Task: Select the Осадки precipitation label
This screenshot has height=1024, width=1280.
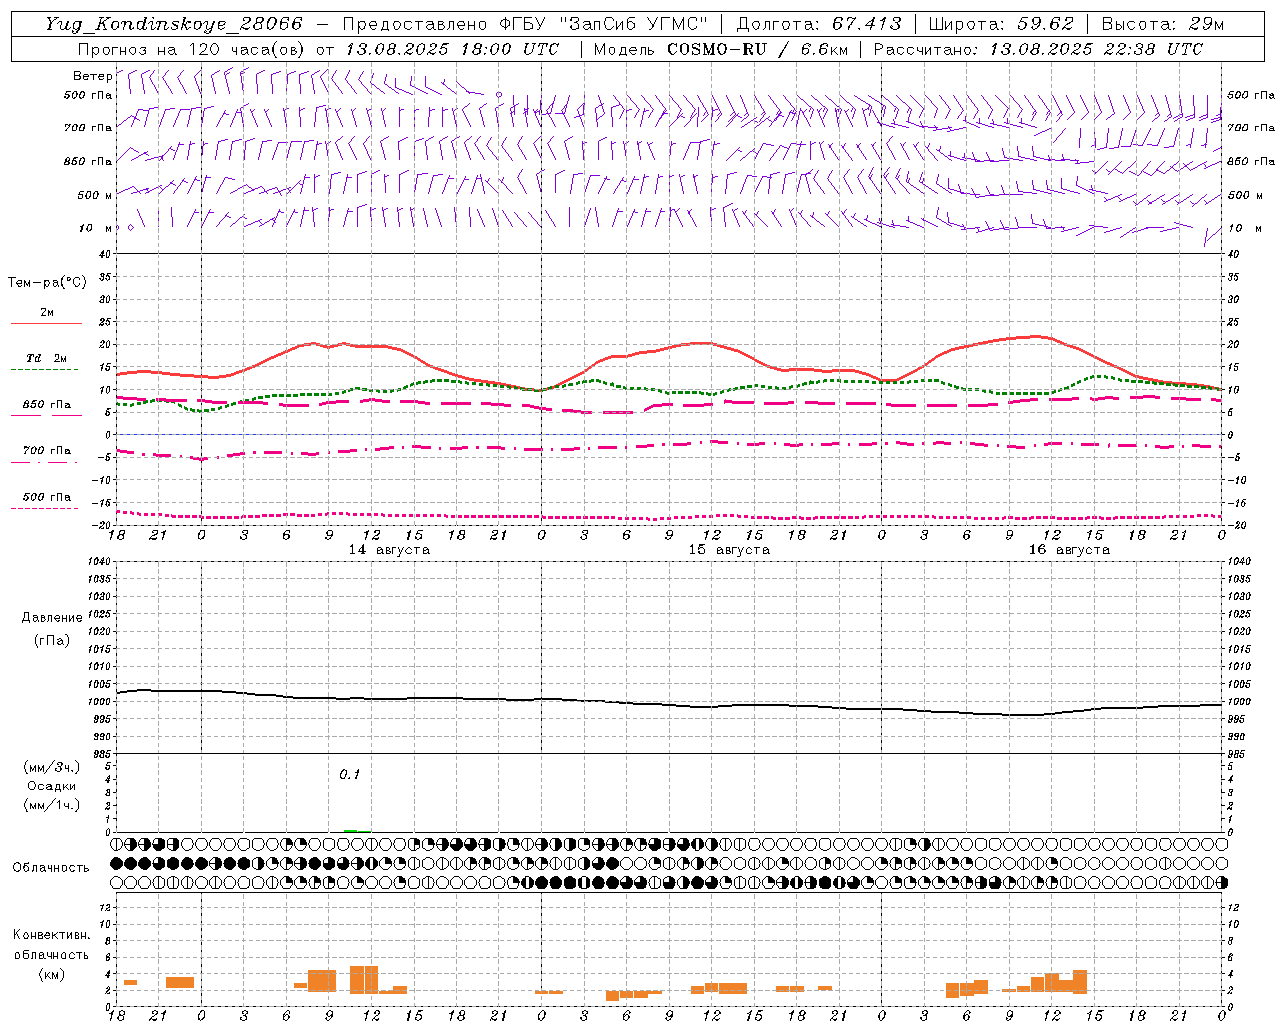Action: point(52,786)
